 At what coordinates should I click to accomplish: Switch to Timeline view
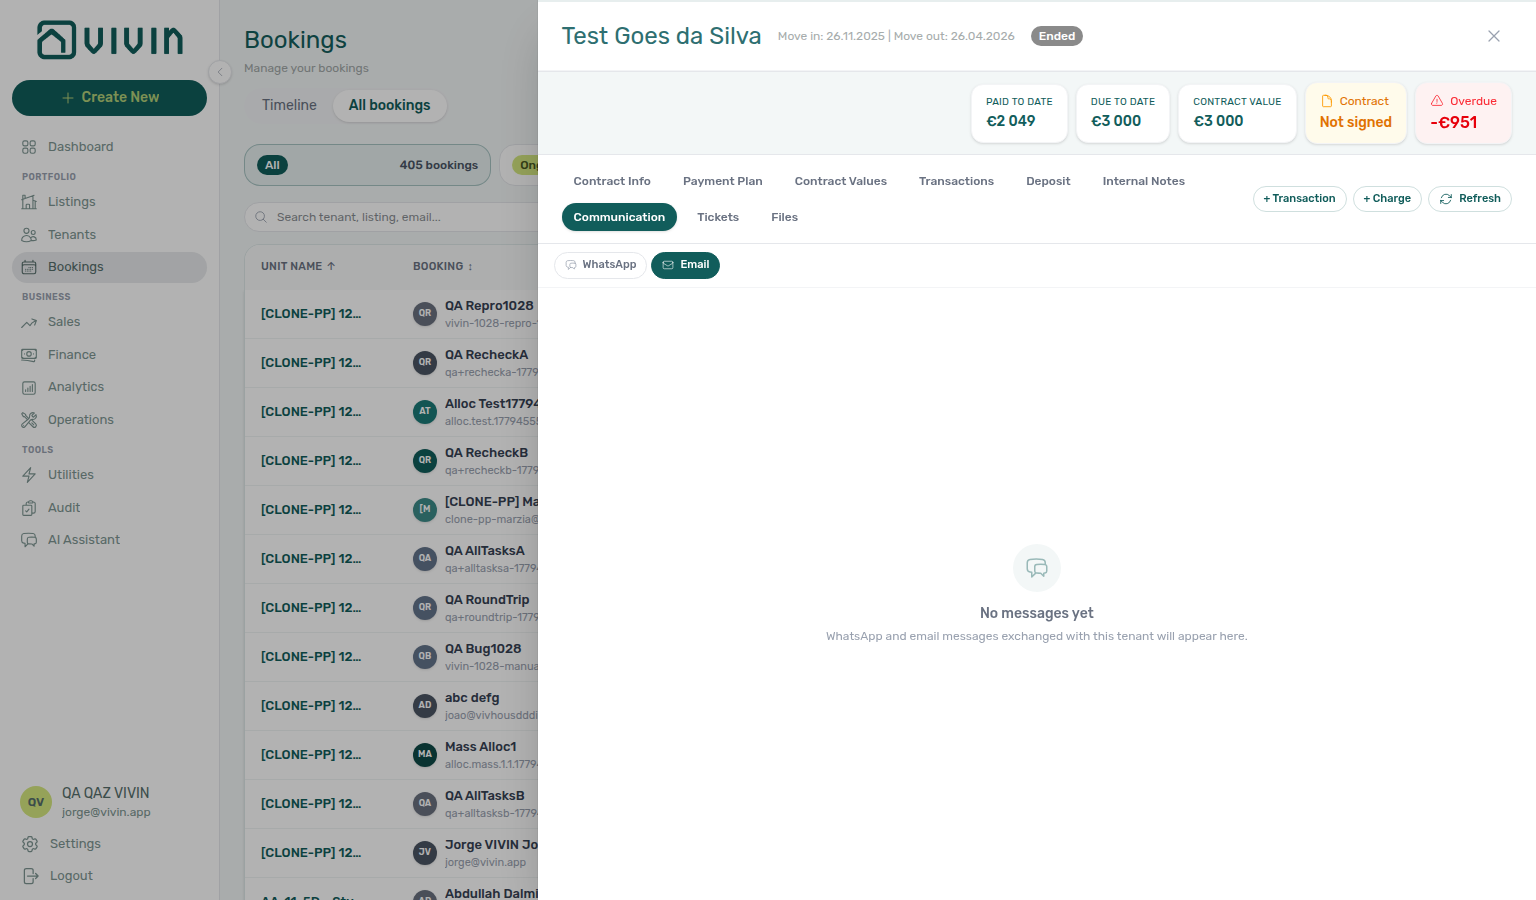[x=289, y=105]
